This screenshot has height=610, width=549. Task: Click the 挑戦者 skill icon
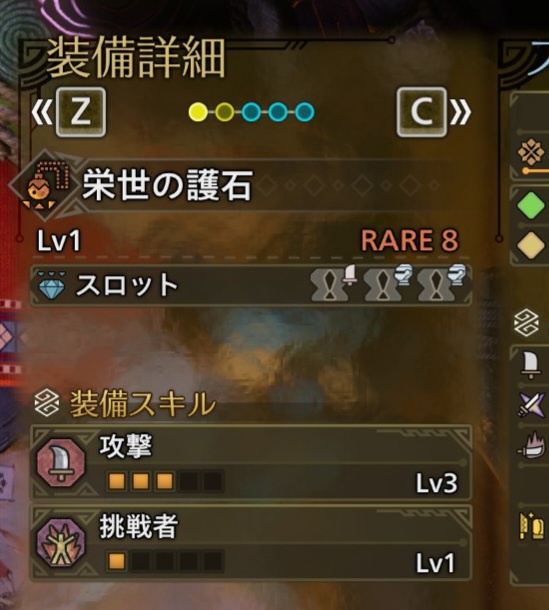pyautogui.click(x=61, y=542)
